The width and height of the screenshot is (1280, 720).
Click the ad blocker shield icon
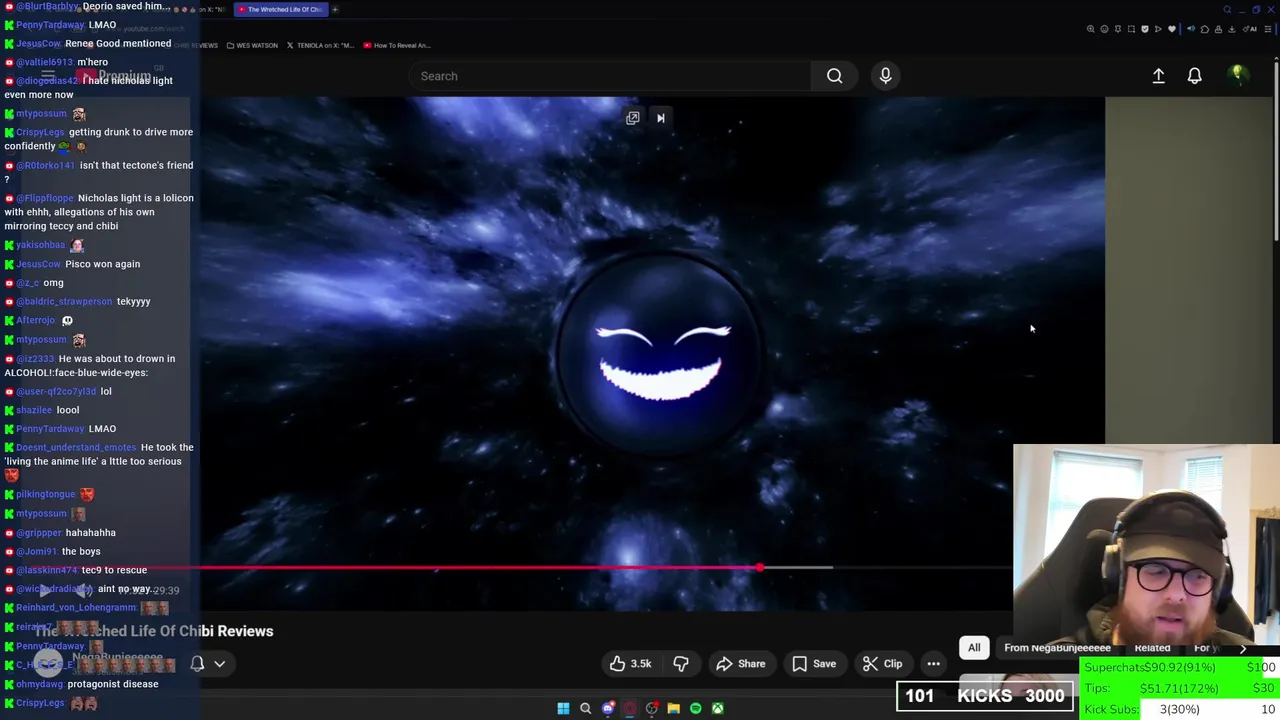[1145, 29]
